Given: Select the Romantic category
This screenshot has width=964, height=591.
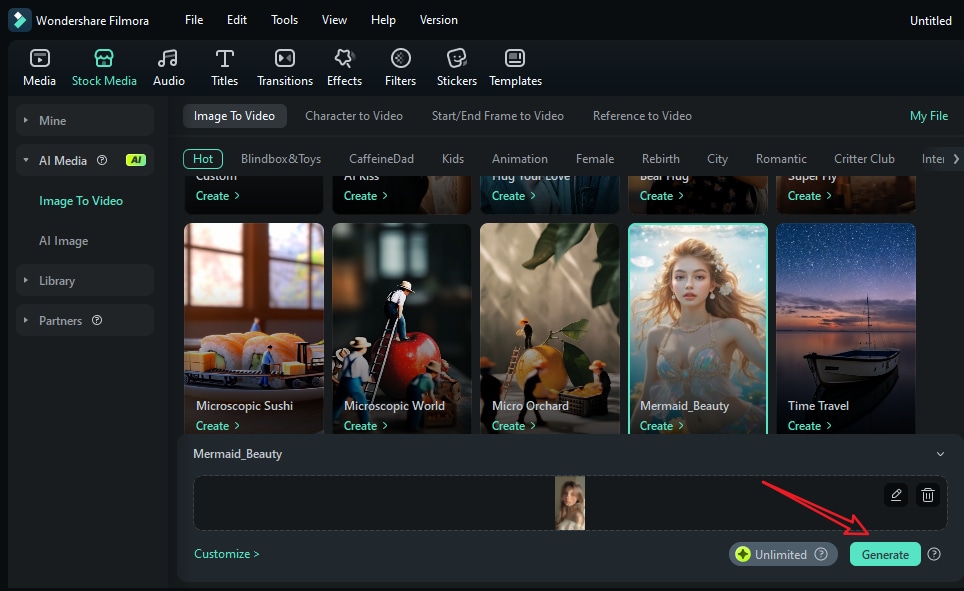Looking at the screenshot, I should pos(781,159).
